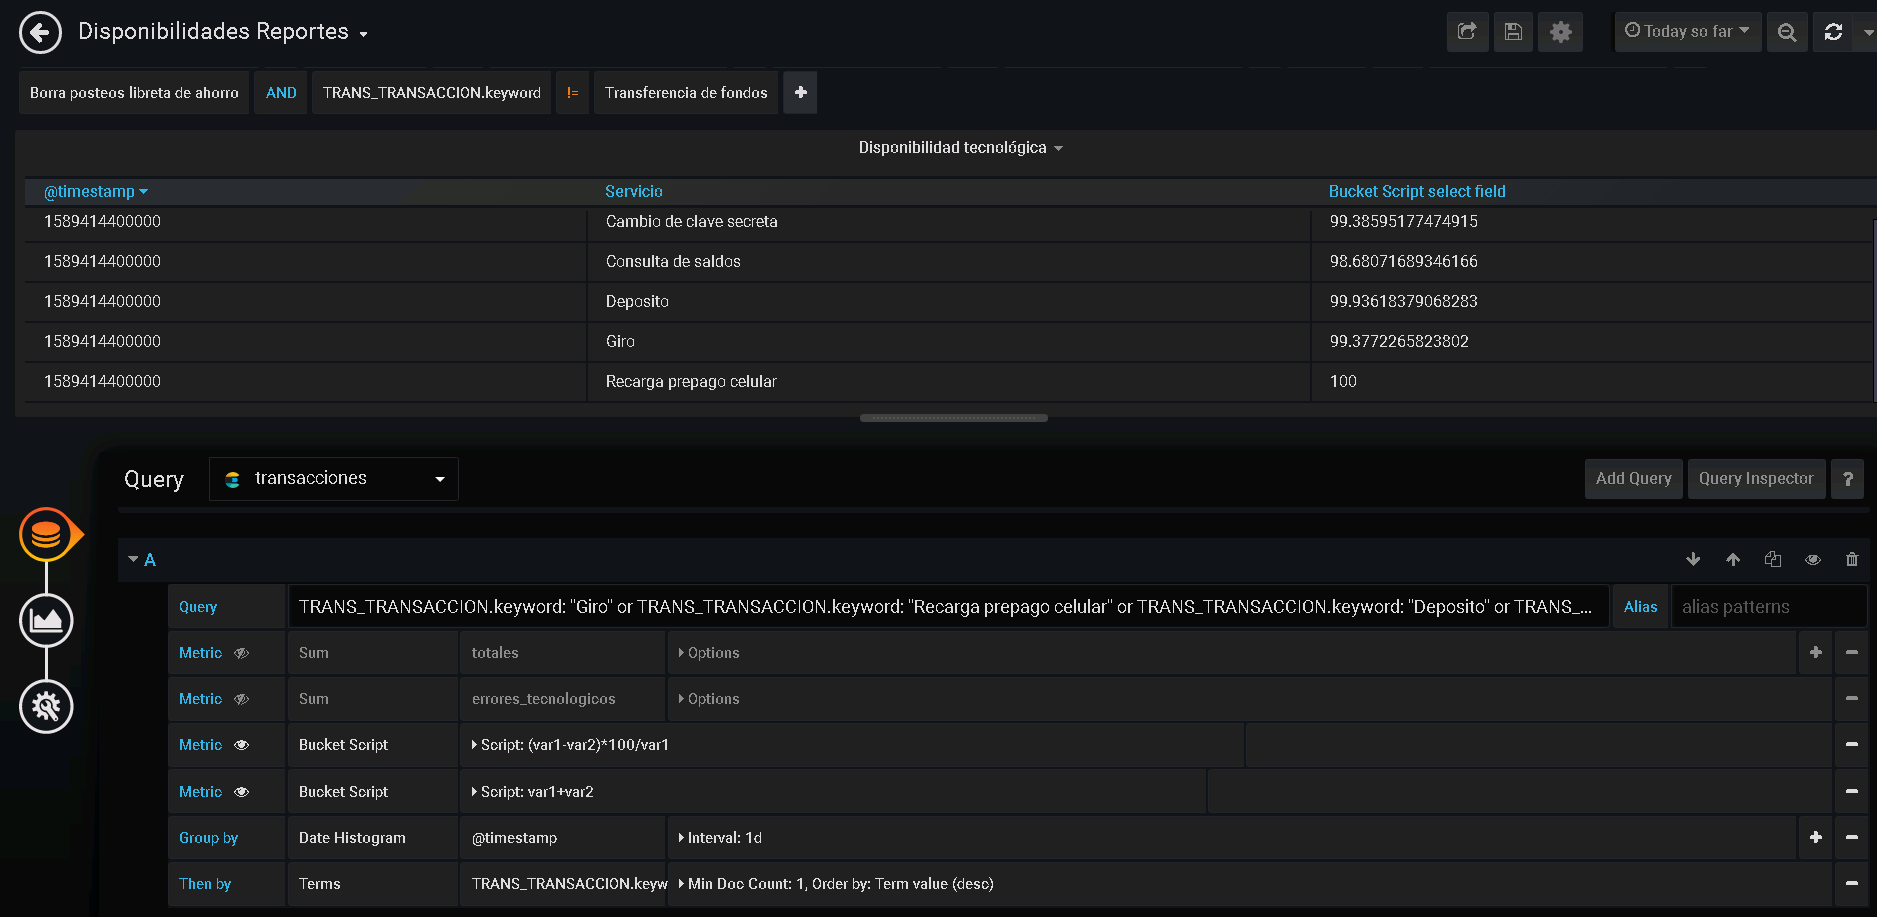The width and height of the screenshot is (1877, 917).
Task: Toggle visibility of the totales Sum metric
Action: (x=240, y=652)
